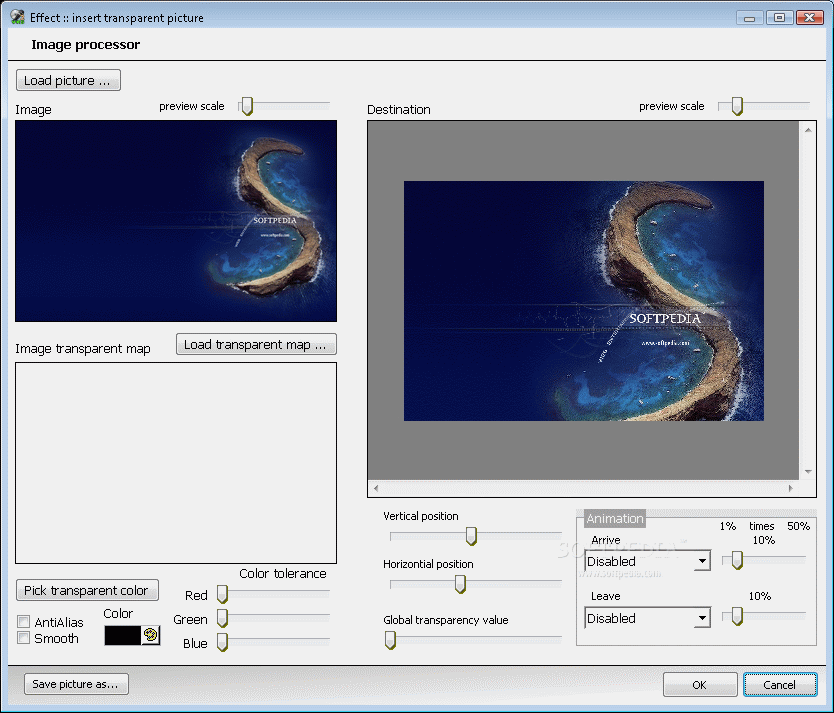Enable the Smooth checkbox
834x713 pixels.
23,638
